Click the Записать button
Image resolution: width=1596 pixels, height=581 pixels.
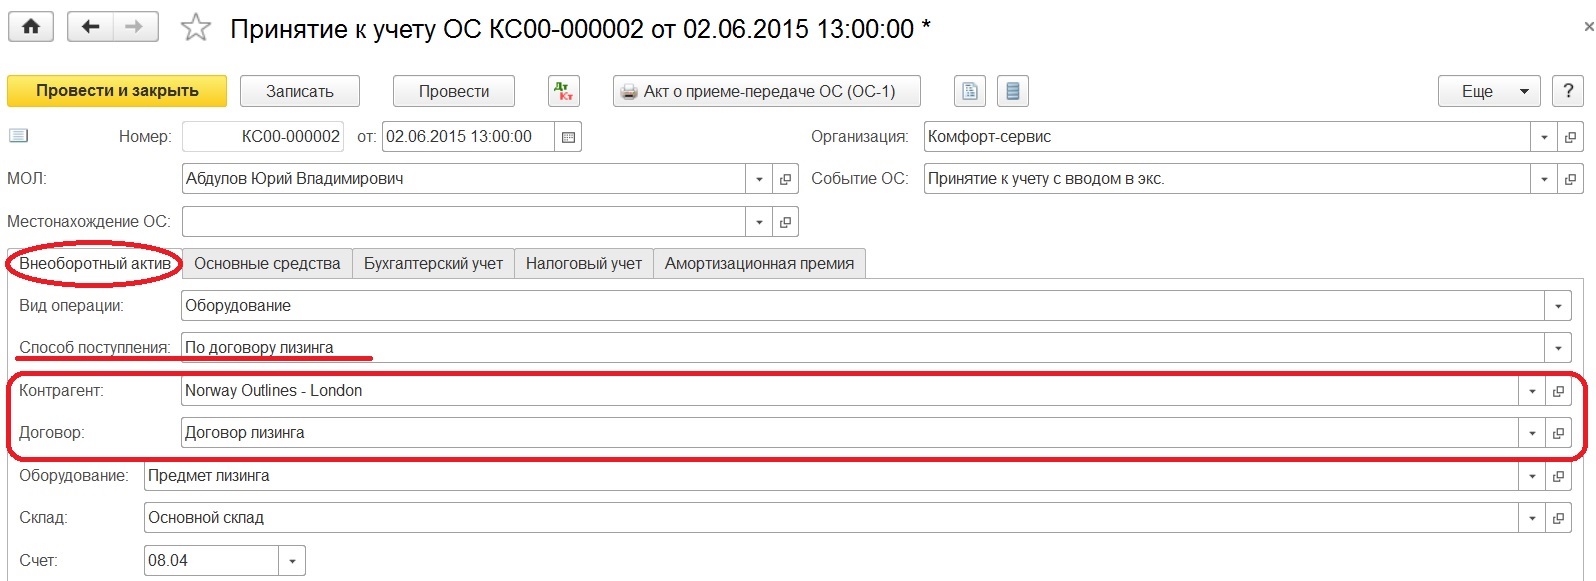[299, 91]
